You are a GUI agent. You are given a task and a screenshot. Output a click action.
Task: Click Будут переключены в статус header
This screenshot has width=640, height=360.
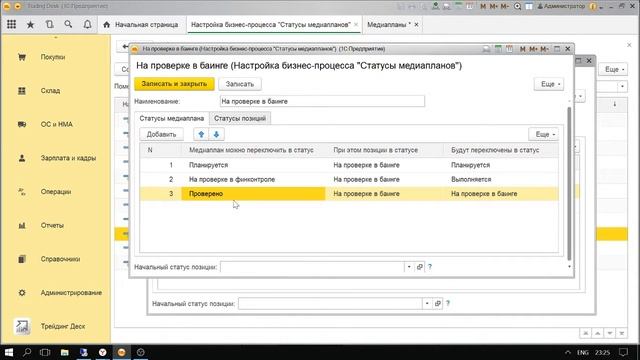[501, 150]
